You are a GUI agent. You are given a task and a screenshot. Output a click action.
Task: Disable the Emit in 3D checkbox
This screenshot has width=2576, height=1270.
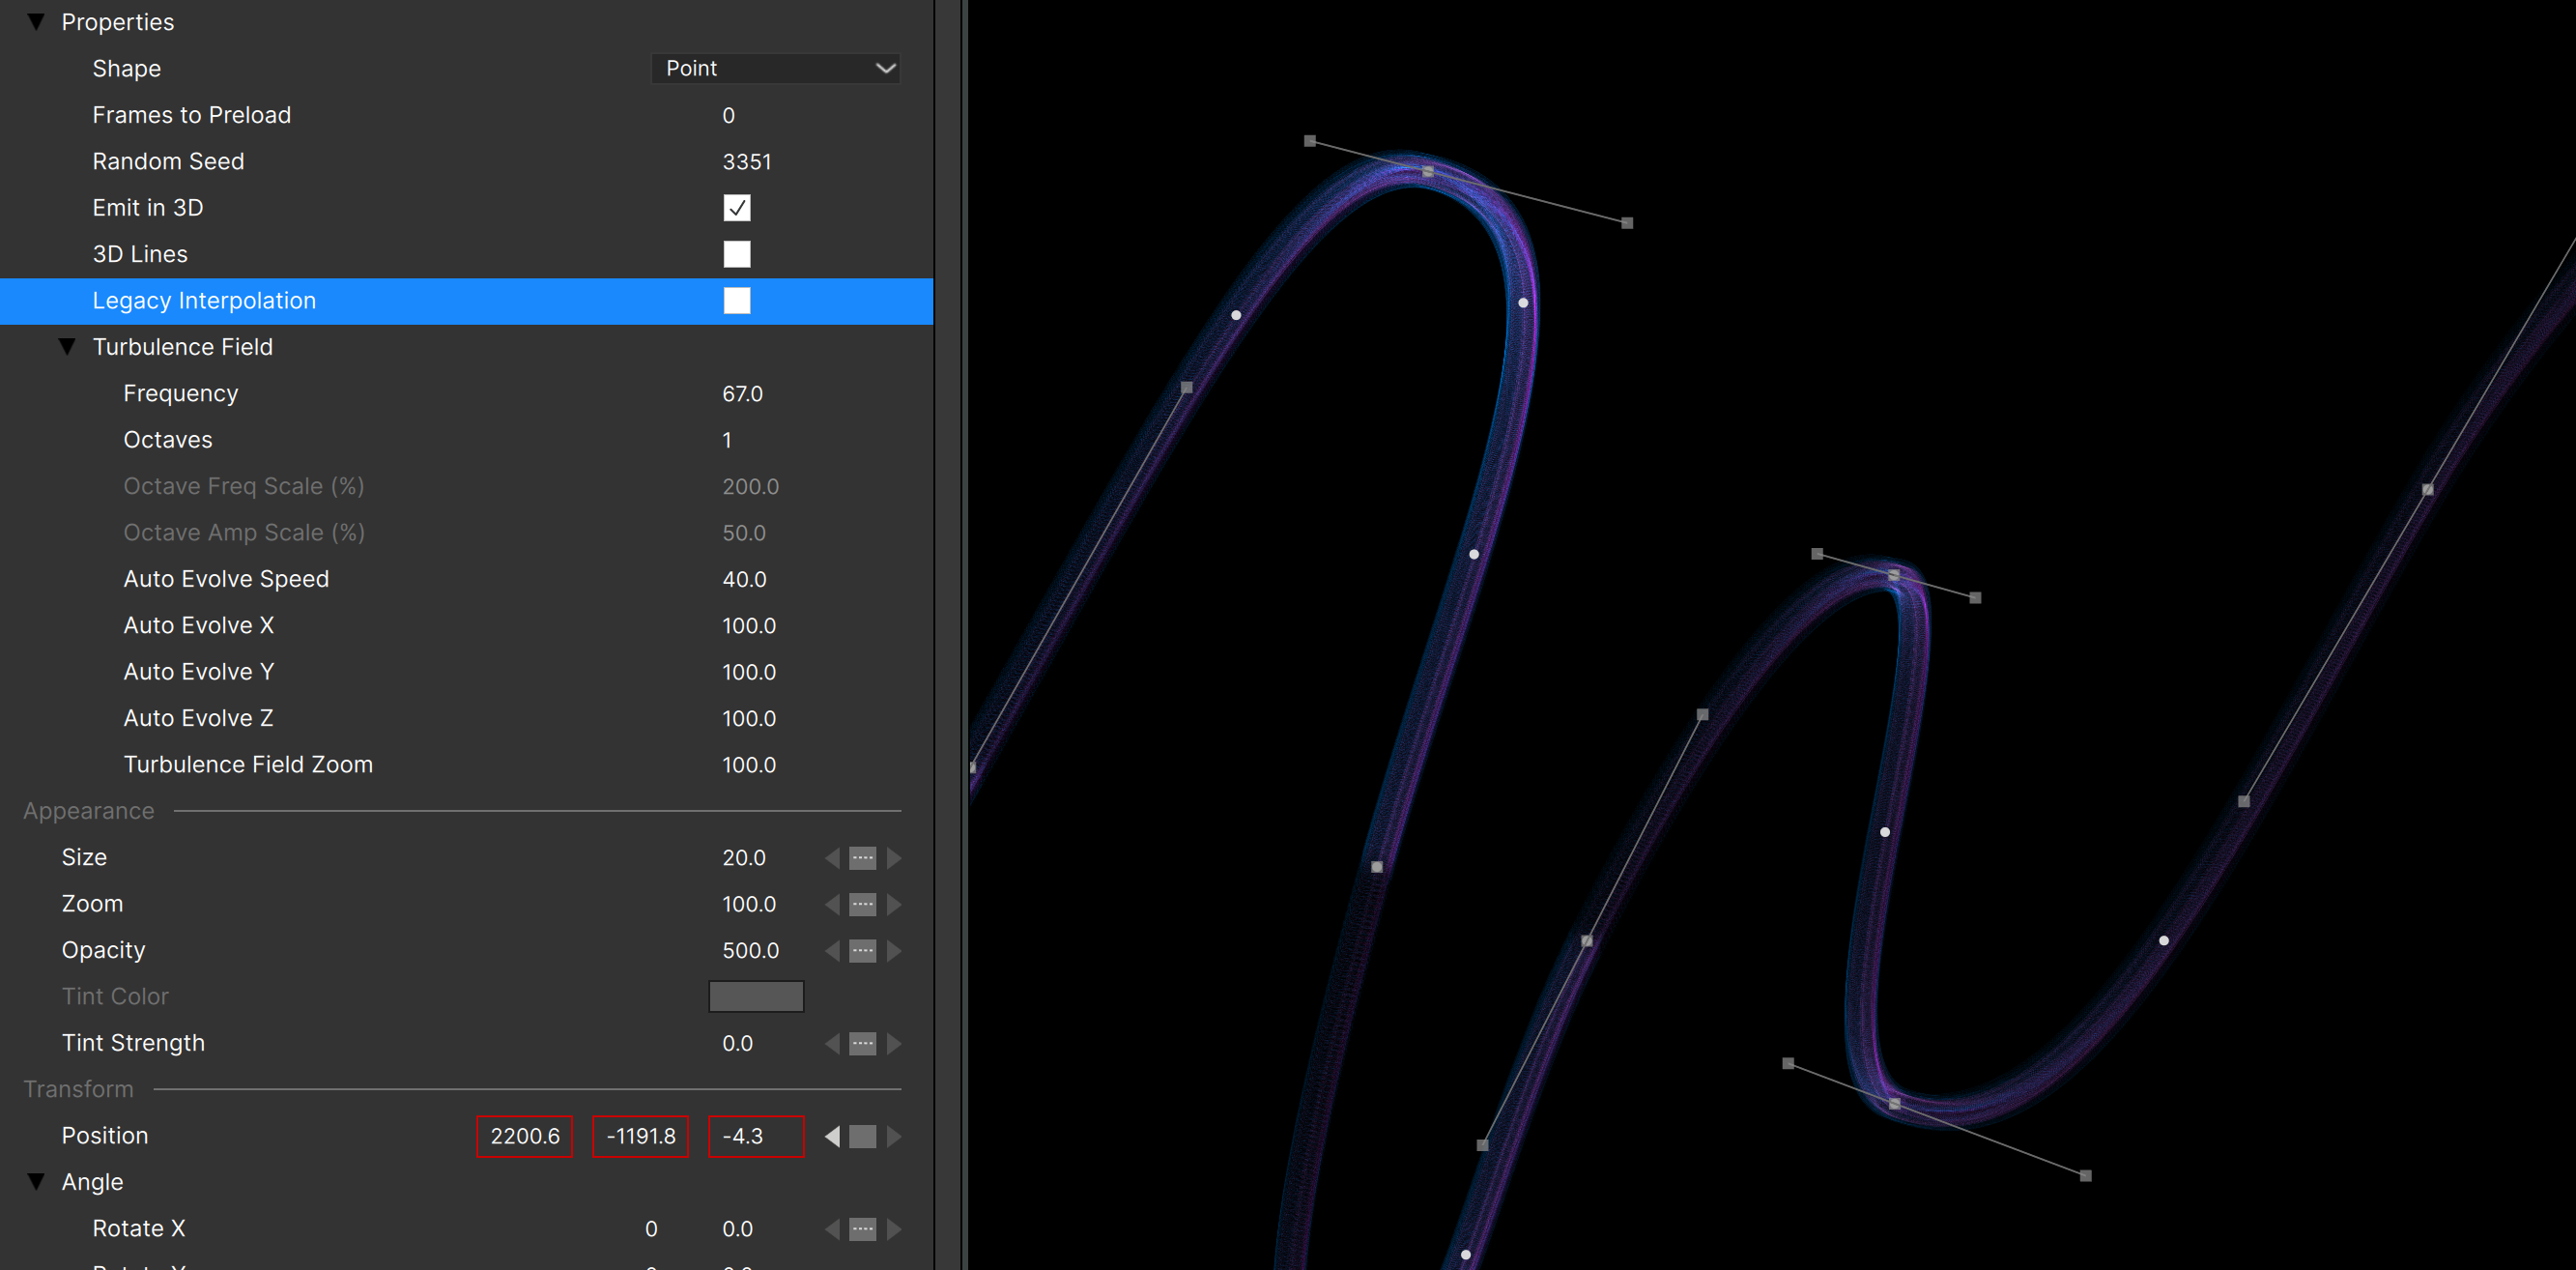tap(737, 208)
